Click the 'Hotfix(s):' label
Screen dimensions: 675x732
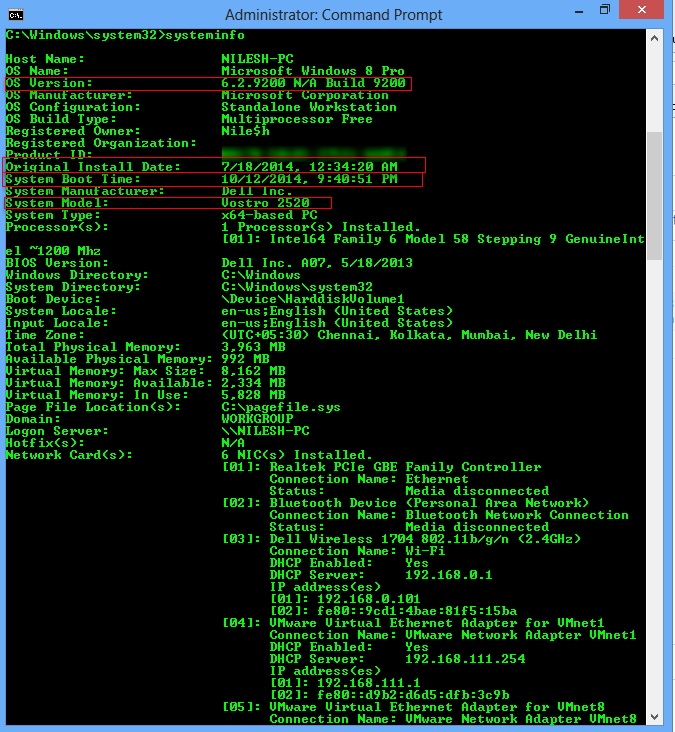(45, 443)
